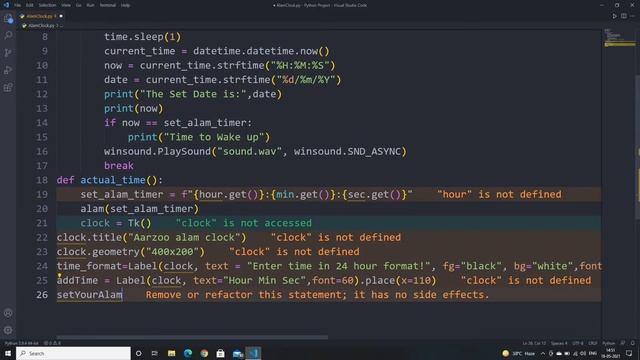Open the Terminal menu

[108, 5]
